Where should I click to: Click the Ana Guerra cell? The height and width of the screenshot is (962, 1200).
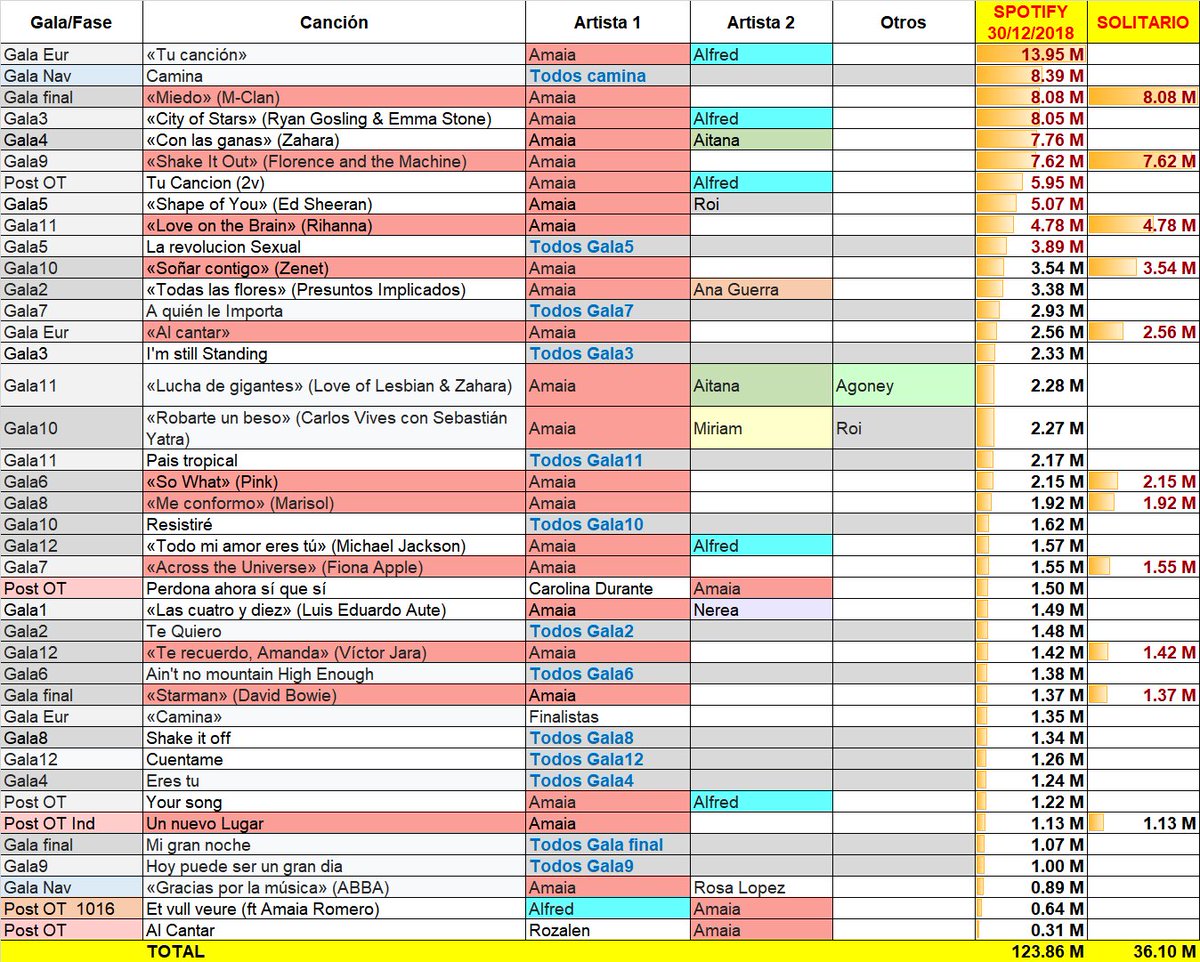[x=761, y=290]
